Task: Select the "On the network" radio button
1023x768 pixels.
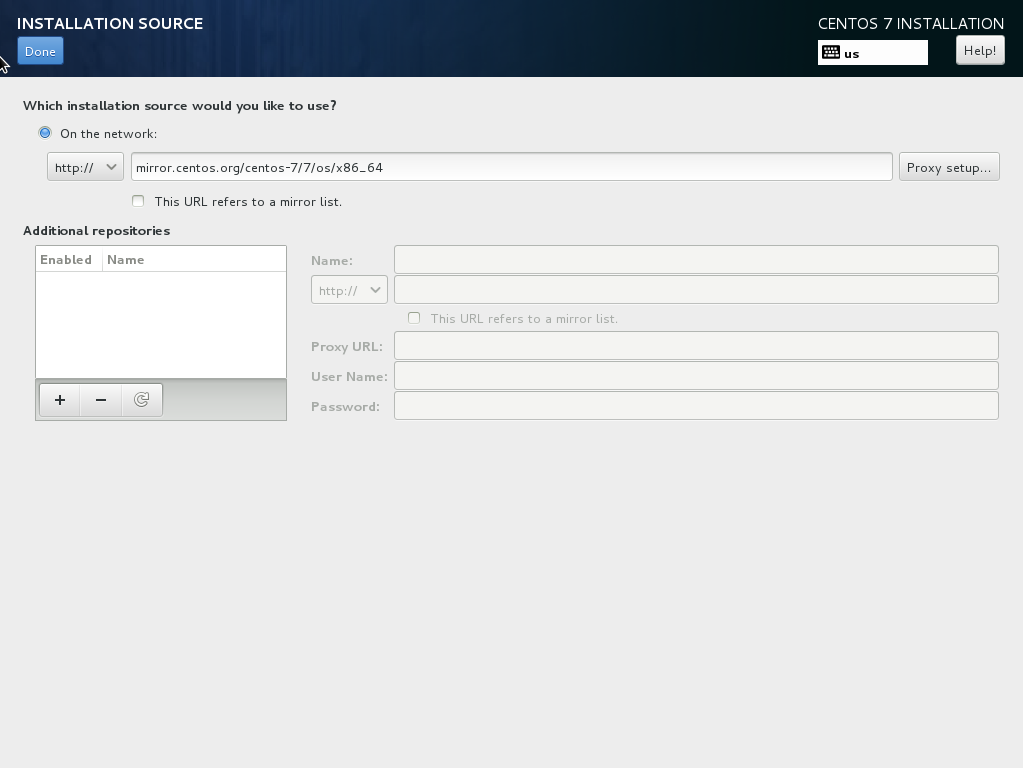Action: (45, 133)
